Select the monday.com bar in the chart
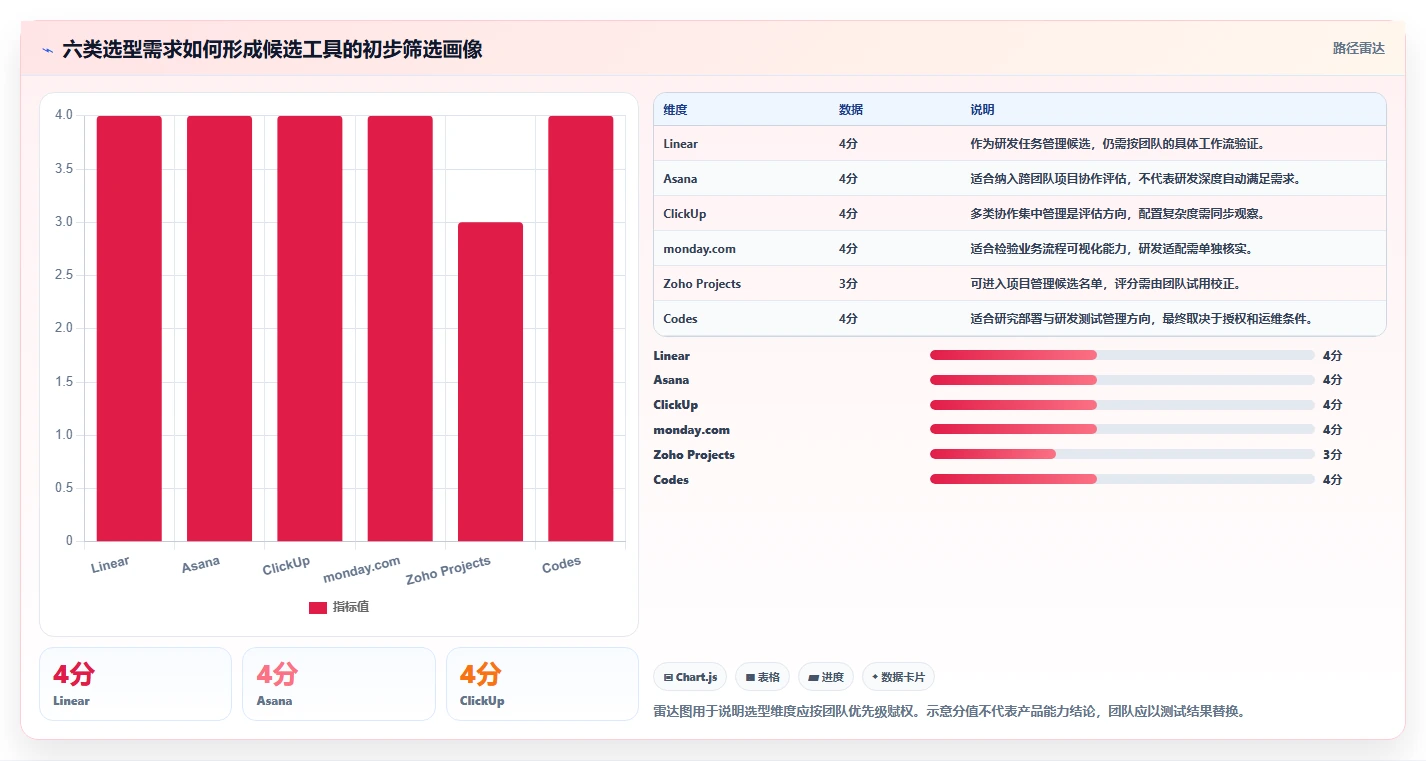Image resolution: width=1426 pixels, height=761 pixels. click(x=400, y=328)
